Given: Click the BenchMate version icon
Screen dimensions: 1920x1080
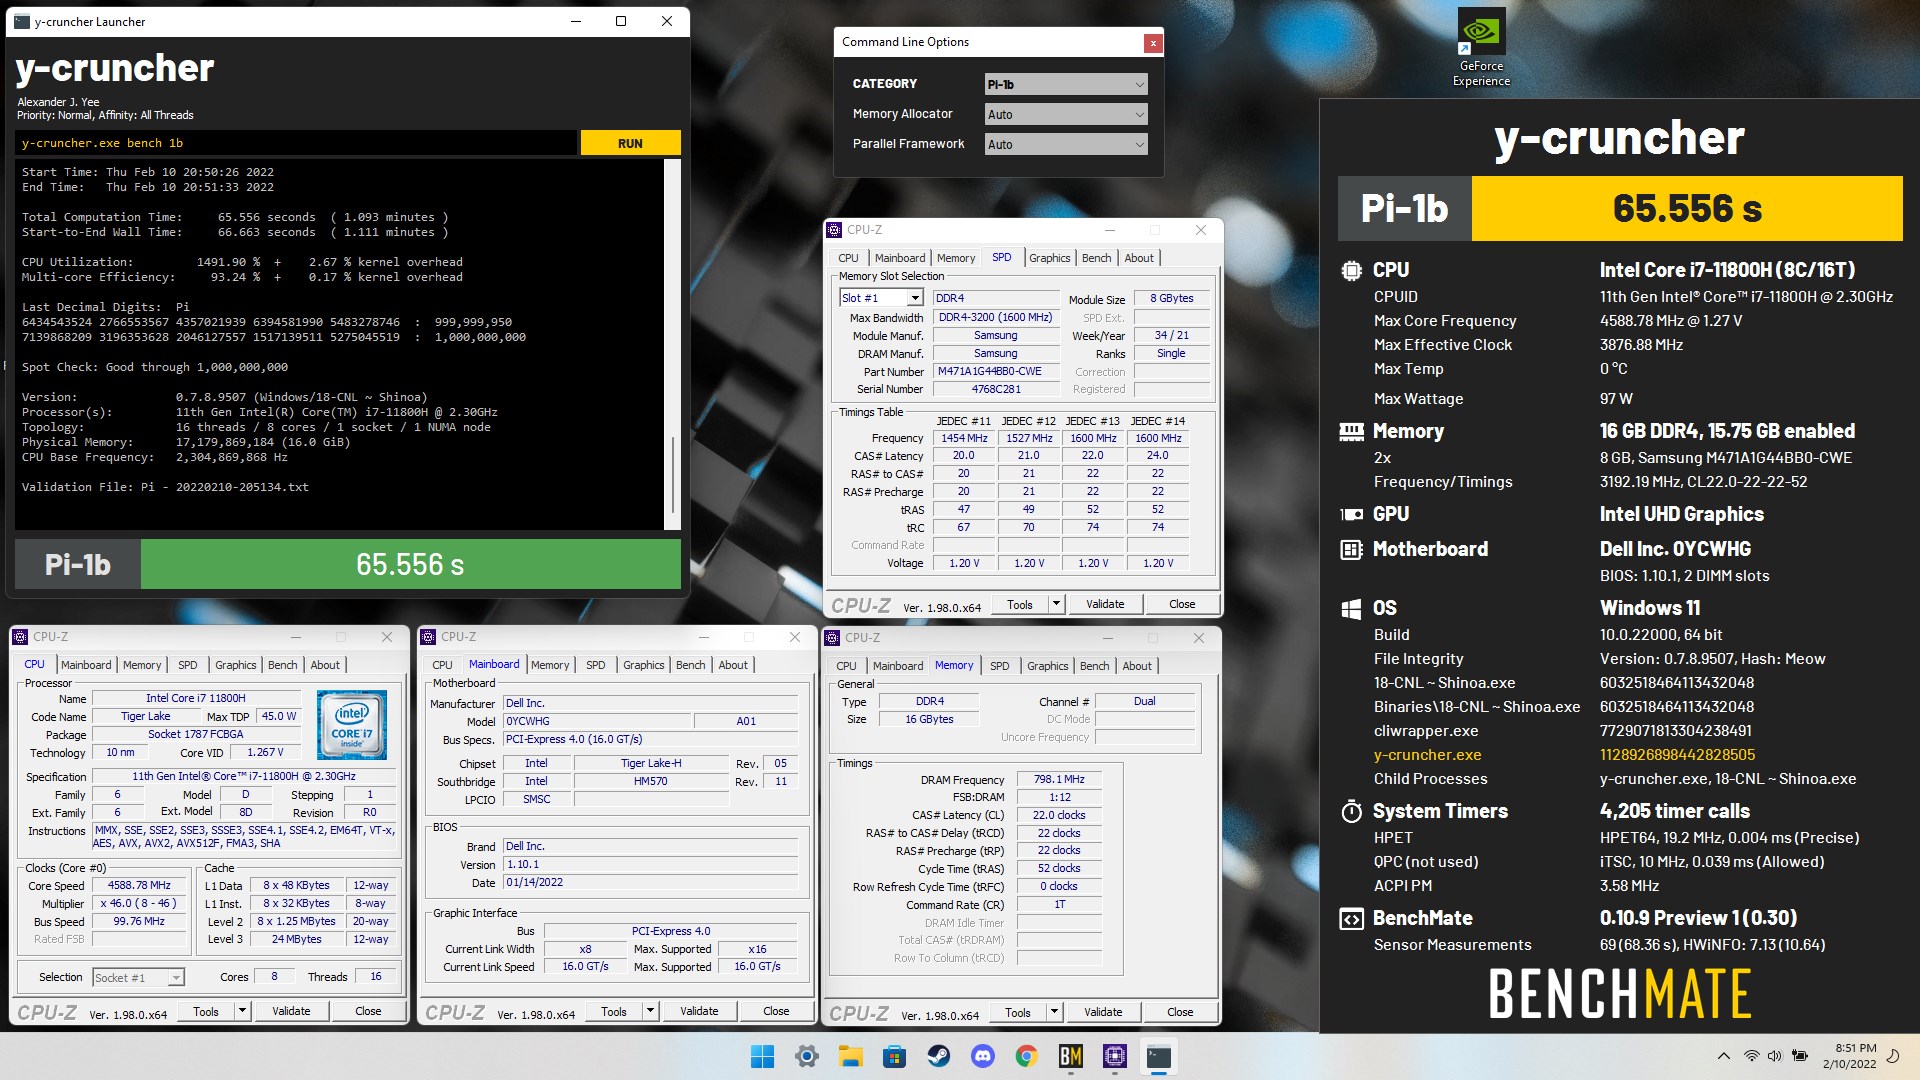Looking at the screenshot, I should [1351, 919].
